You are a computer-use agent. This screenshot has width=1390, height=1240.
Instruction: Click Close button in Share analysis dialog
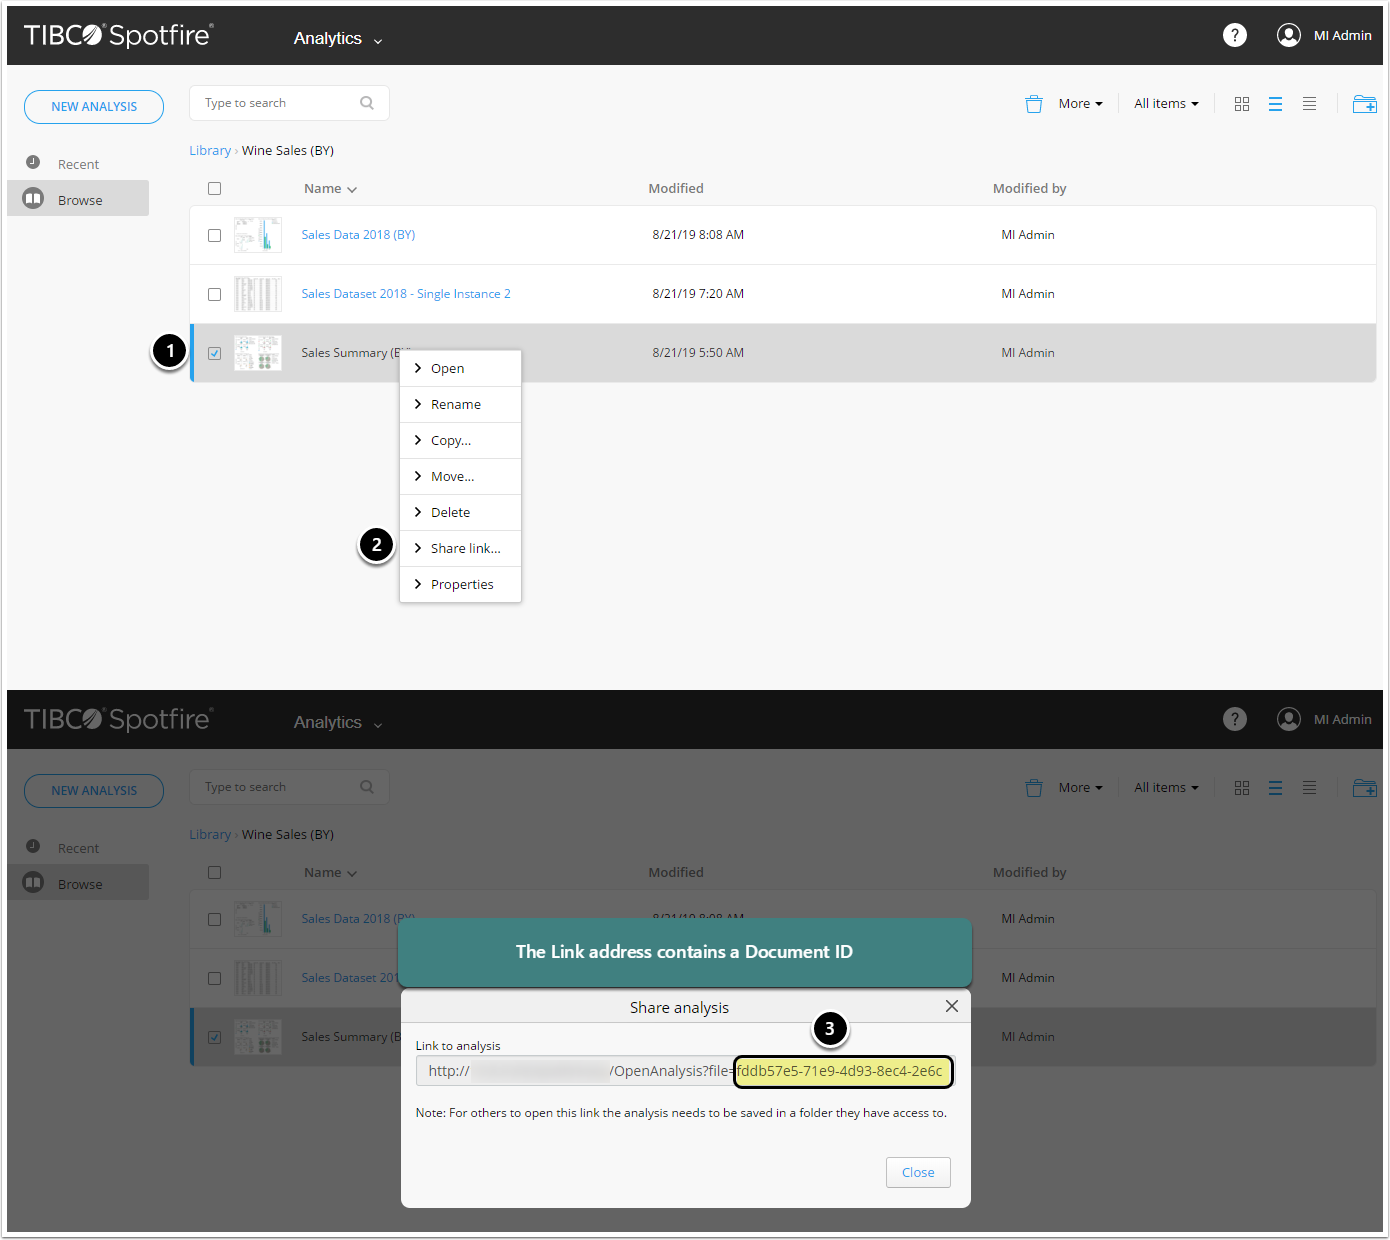coord(917,1172)
